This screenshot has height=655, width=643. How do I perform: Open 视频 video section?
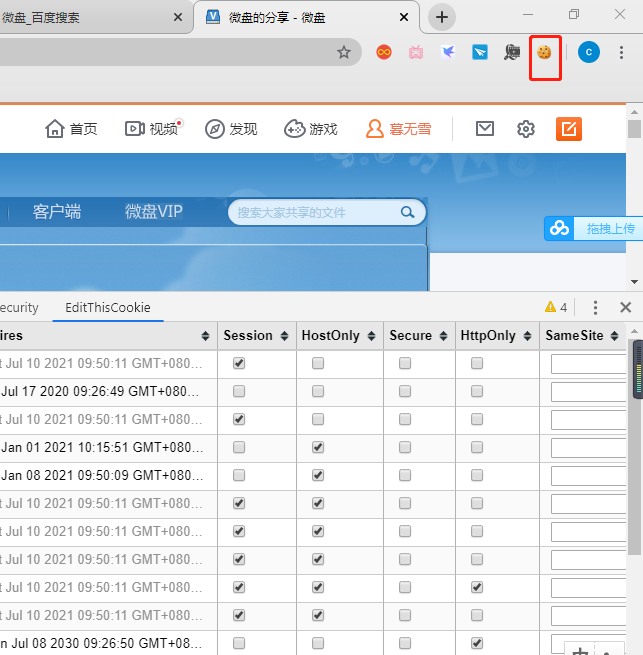coord(154,129)
